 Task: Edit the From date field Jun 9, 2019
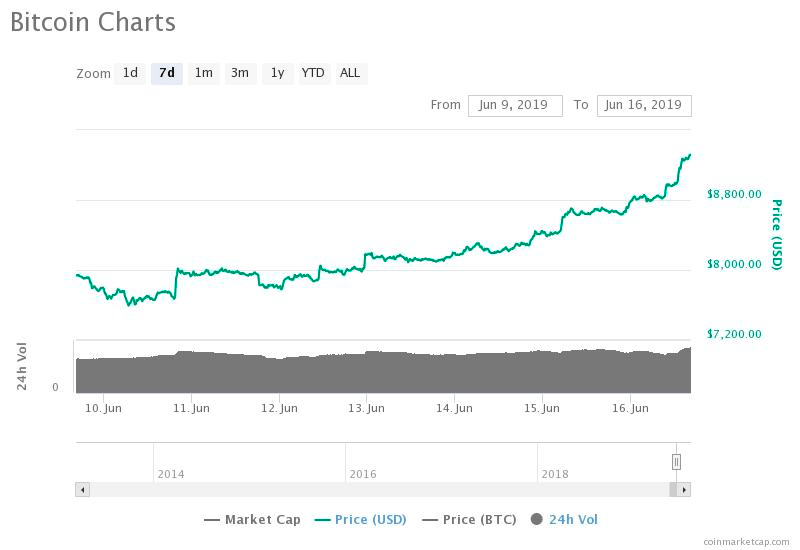[x=515, y=106]
